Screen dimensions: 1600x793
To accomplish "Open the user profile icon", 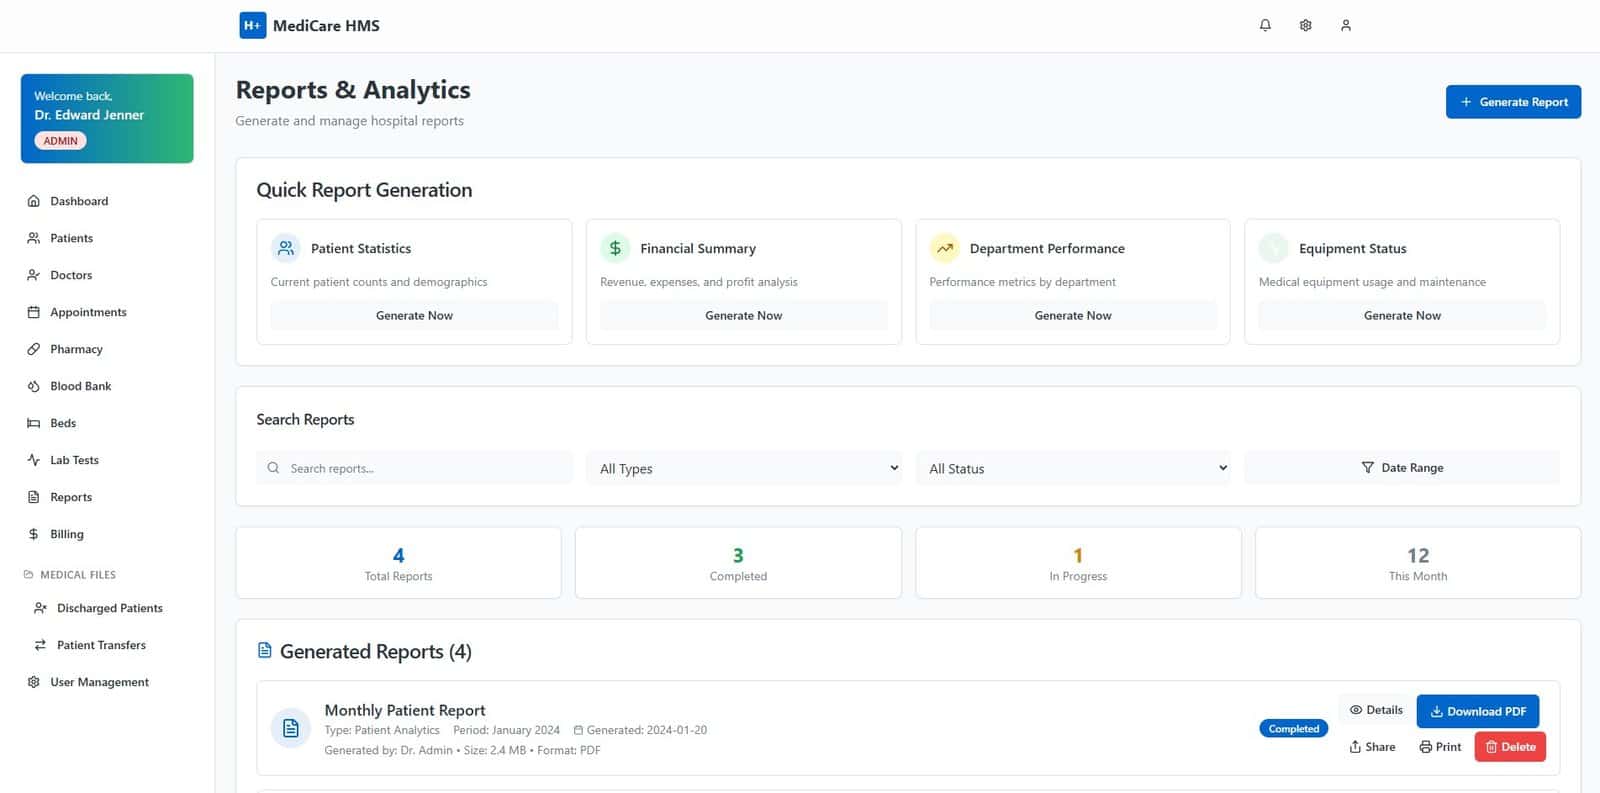I will coord(1346,25).
